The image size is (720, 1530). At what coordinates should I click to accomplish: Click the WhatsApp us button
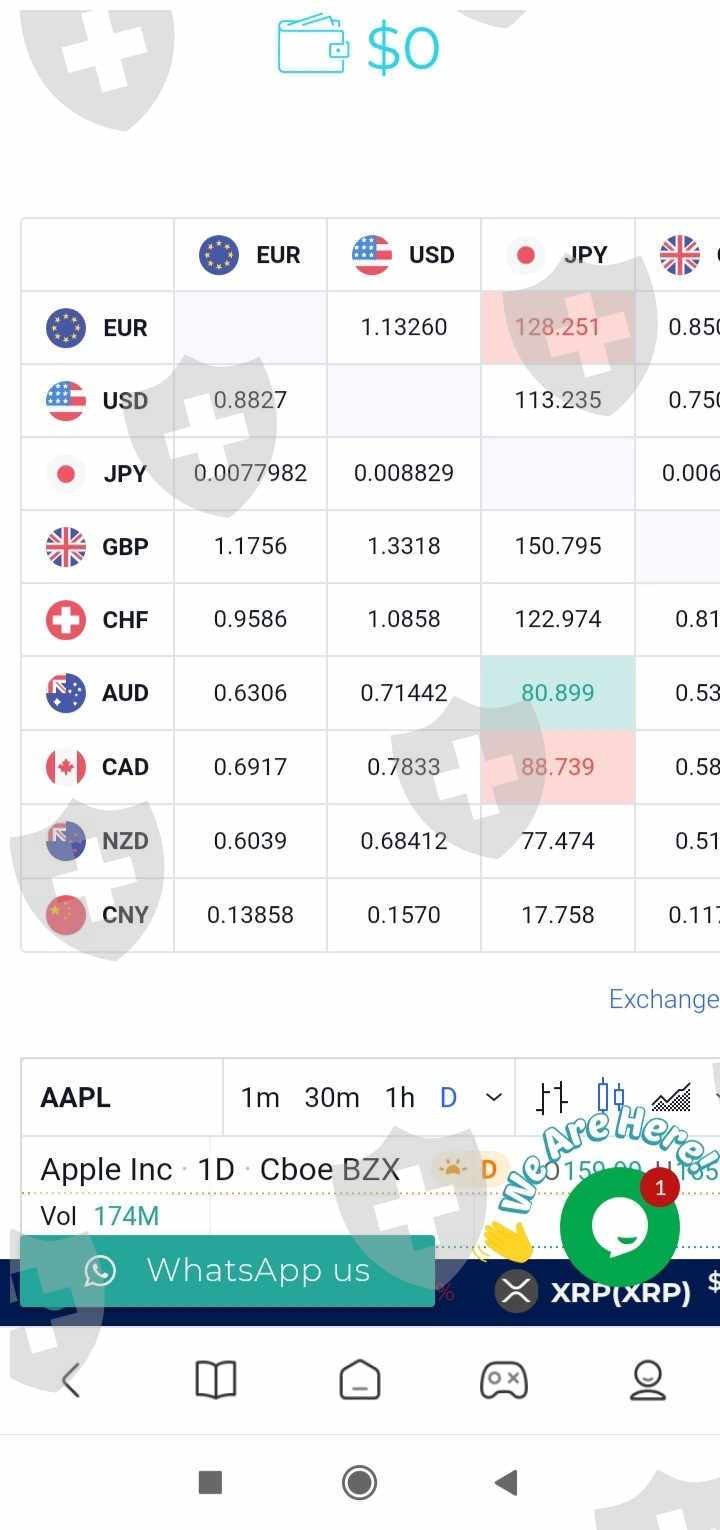[x=227, y=1271]
